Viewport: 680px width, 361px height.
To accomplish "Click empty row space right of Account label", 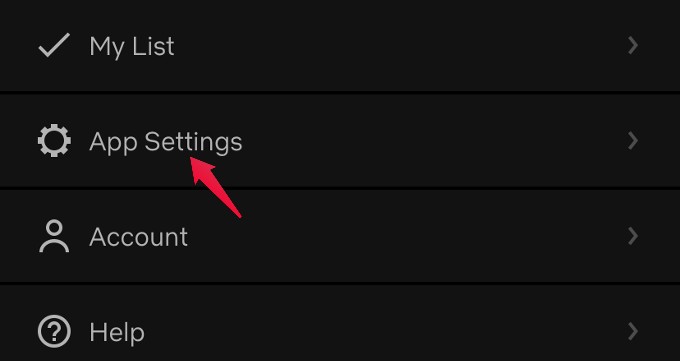I will (x=408, y=236).
